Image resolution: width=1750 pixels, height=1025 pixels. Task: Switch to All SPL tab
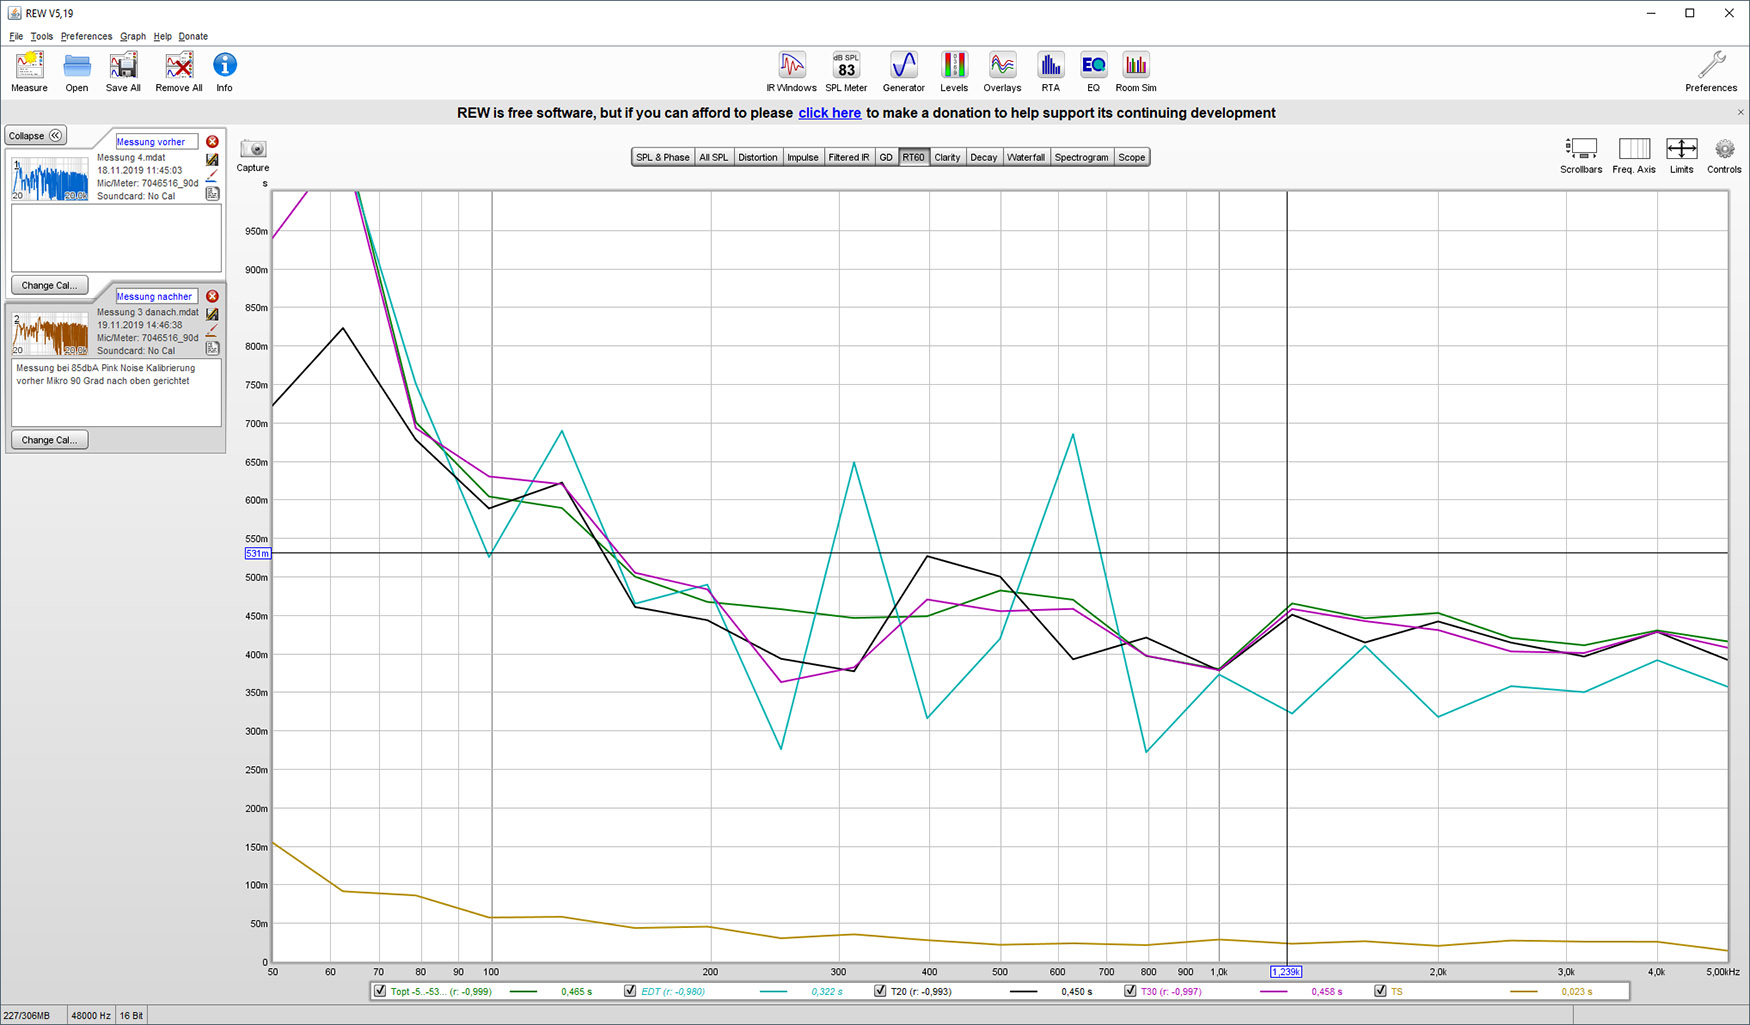[x=713, y=157]
